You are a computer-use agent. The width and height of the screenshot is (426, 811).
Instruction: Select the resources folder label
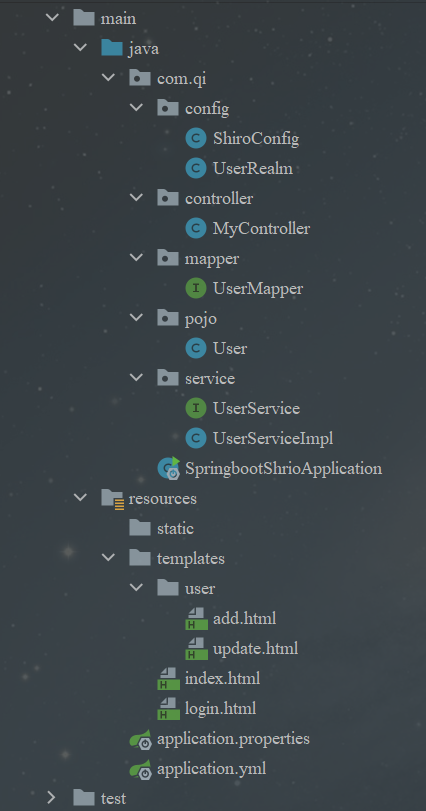[162, 499]
